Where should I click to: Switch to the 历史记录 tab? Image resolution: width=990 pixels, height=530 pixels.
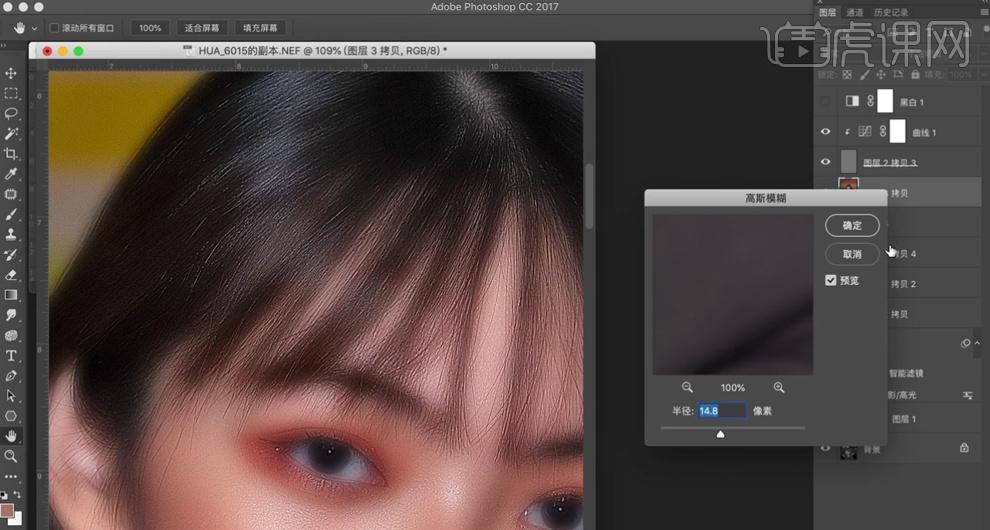click(x=891, y=12)
